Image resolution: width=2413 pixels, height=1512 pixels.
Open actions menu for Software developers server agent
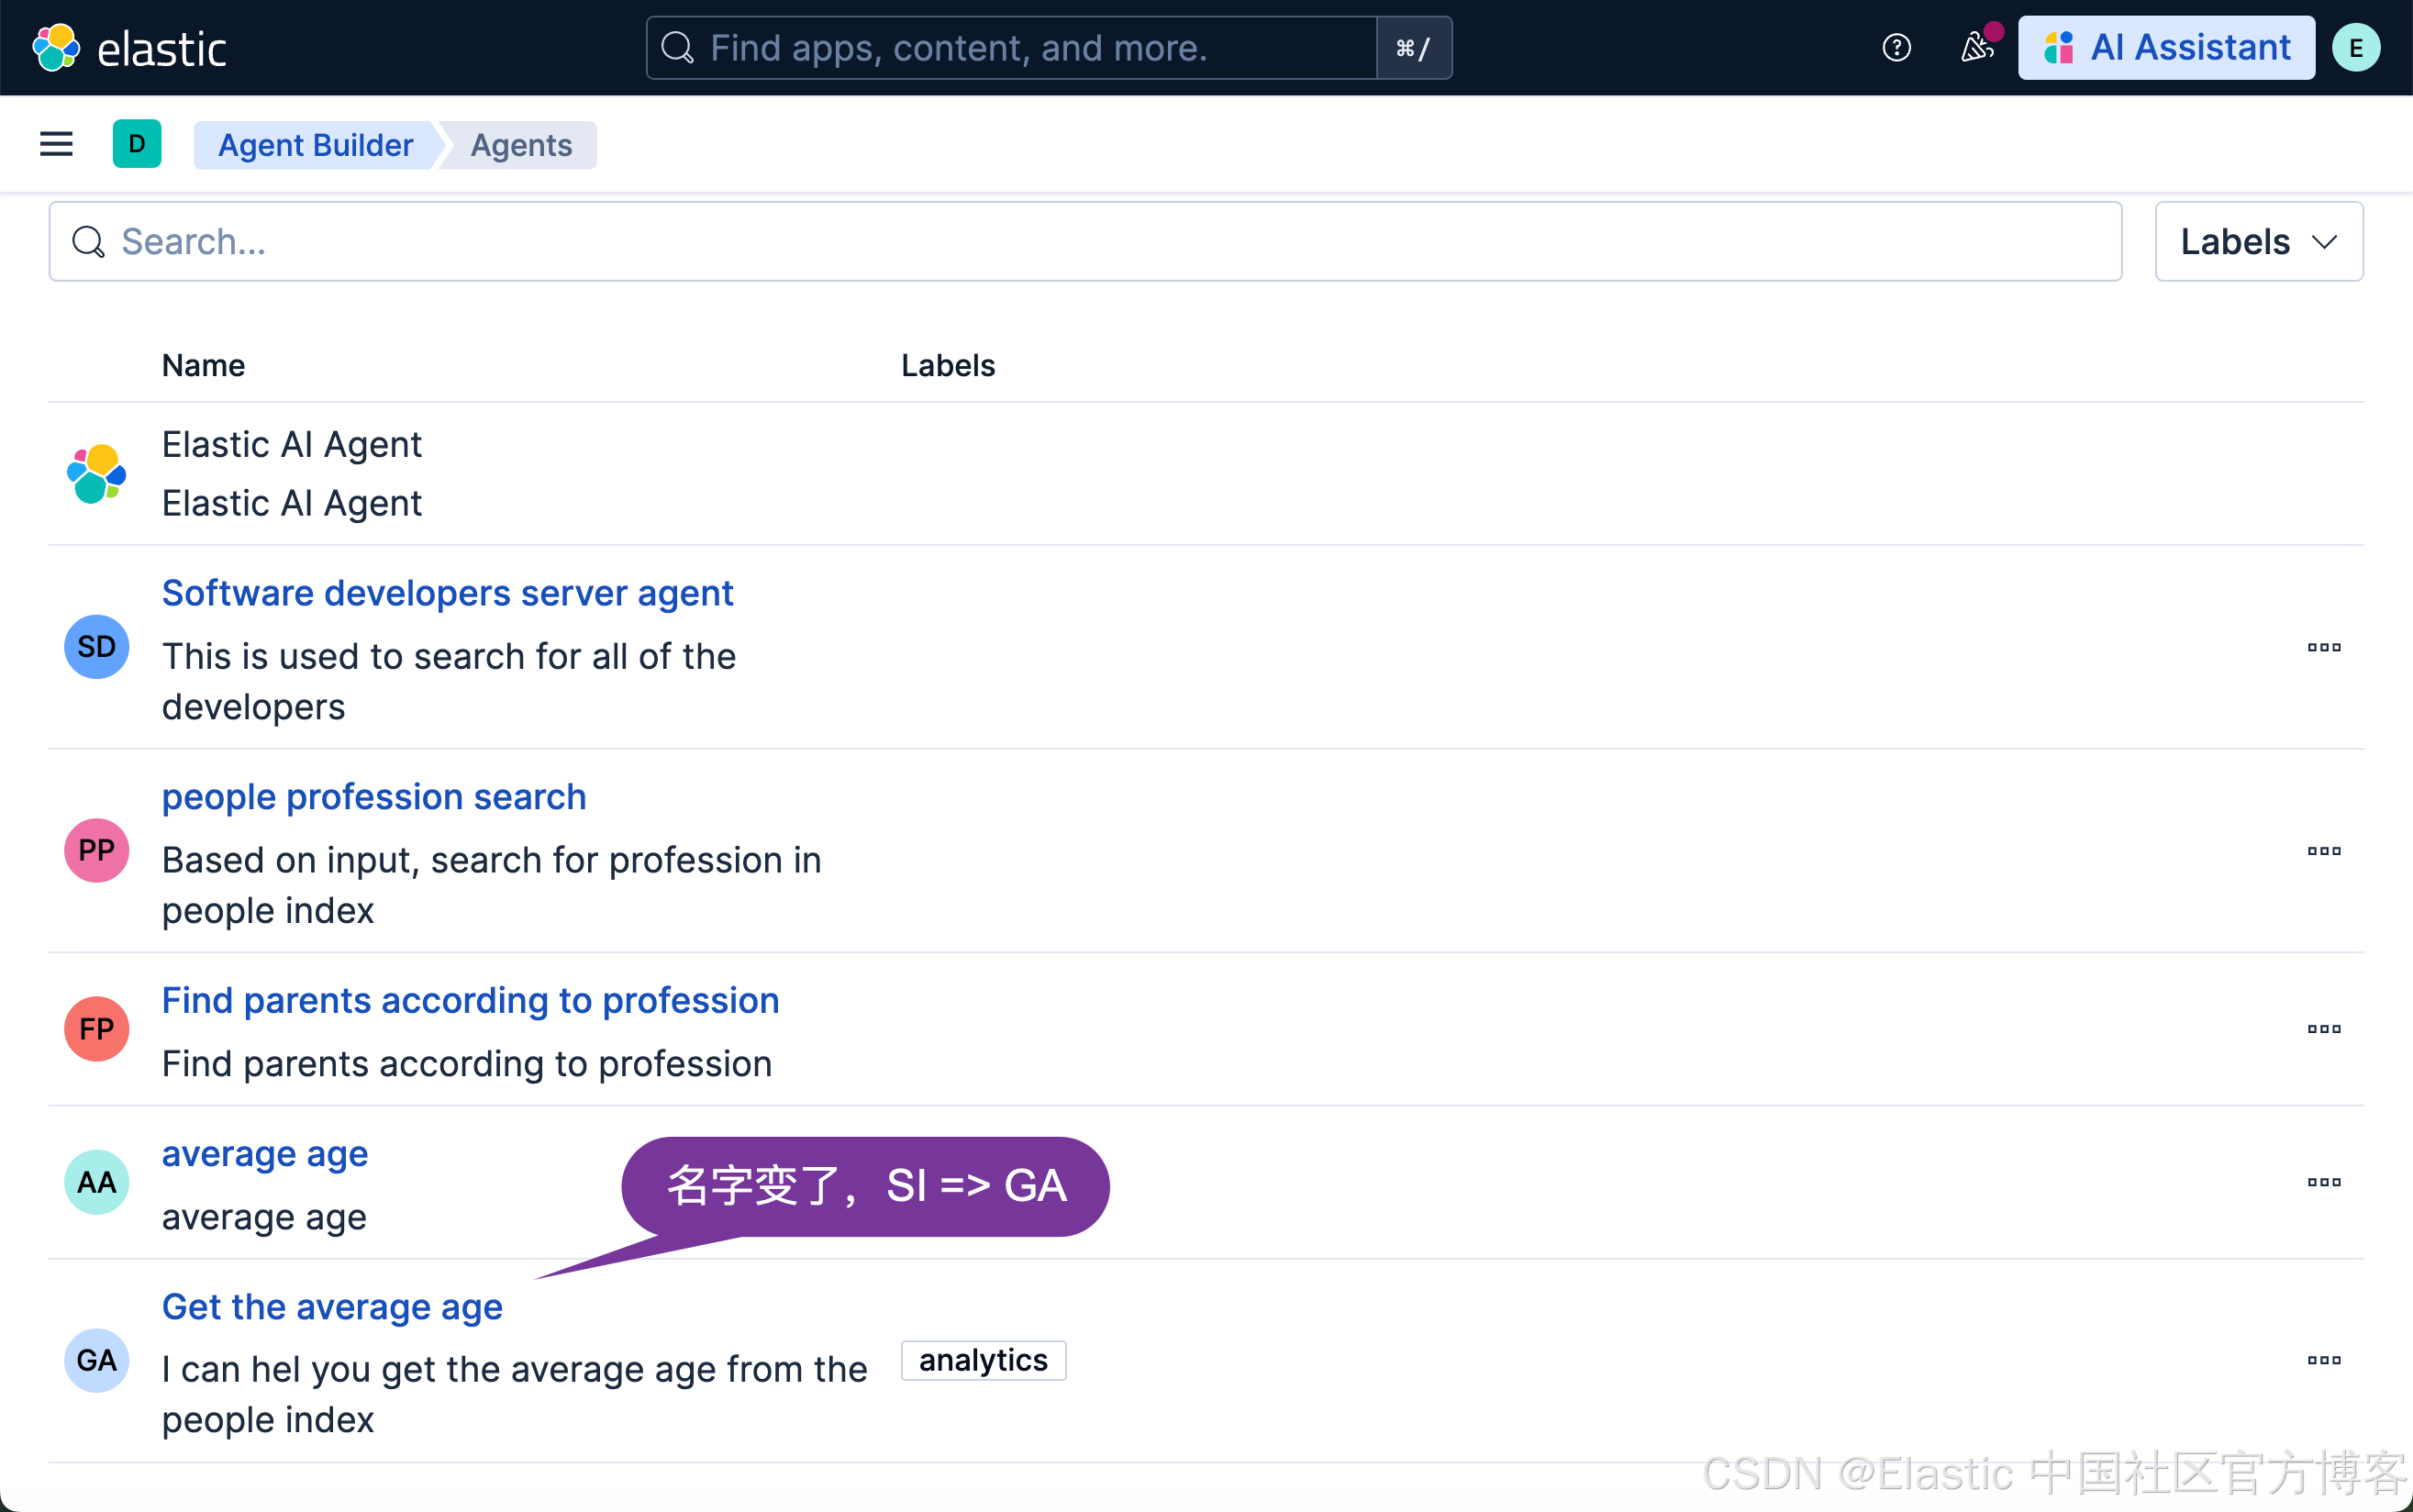coord(2323,647)
